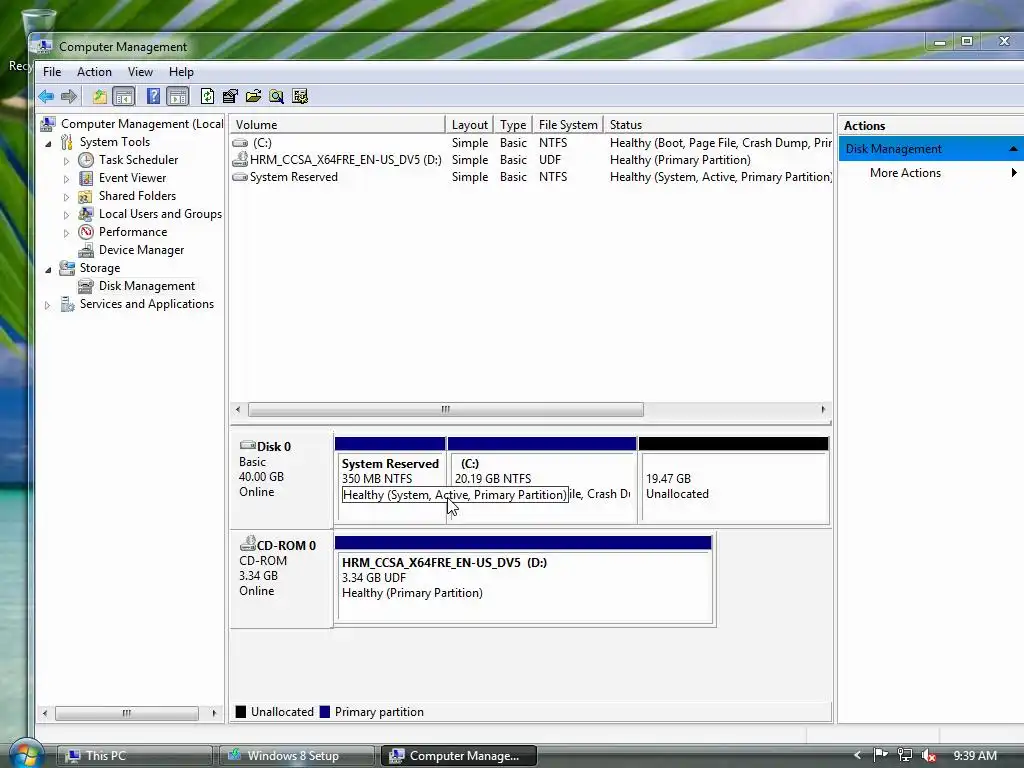Open the Action menu

point(94,72)
